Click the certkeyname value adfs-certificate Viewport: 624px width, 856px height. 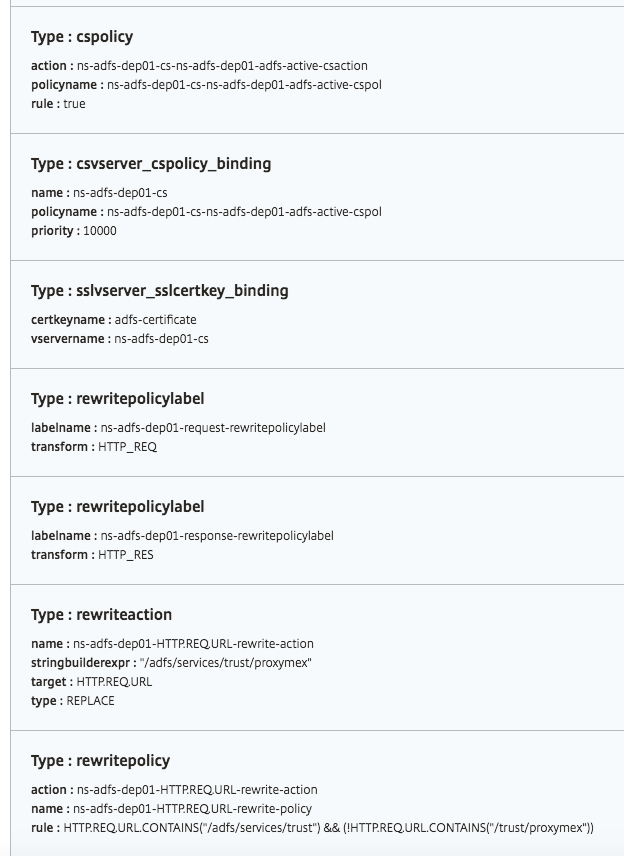(156, 319)
